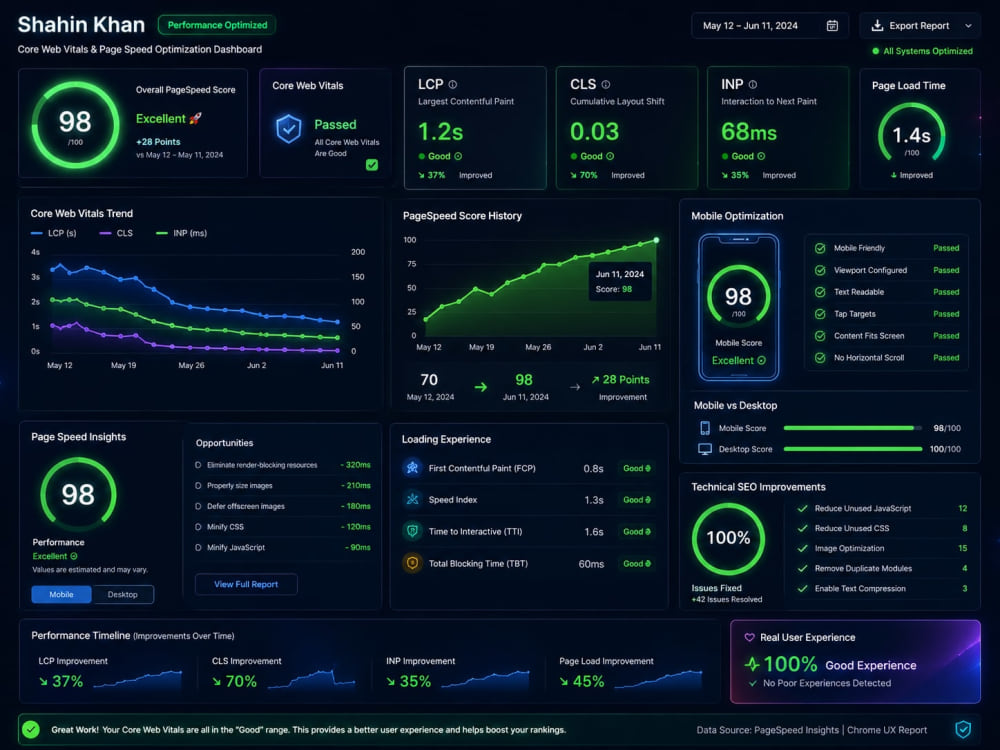This screenshot has width=1000, height=750.
Task: Click the LCP Improvement sparkline
Action: (138, 679)
